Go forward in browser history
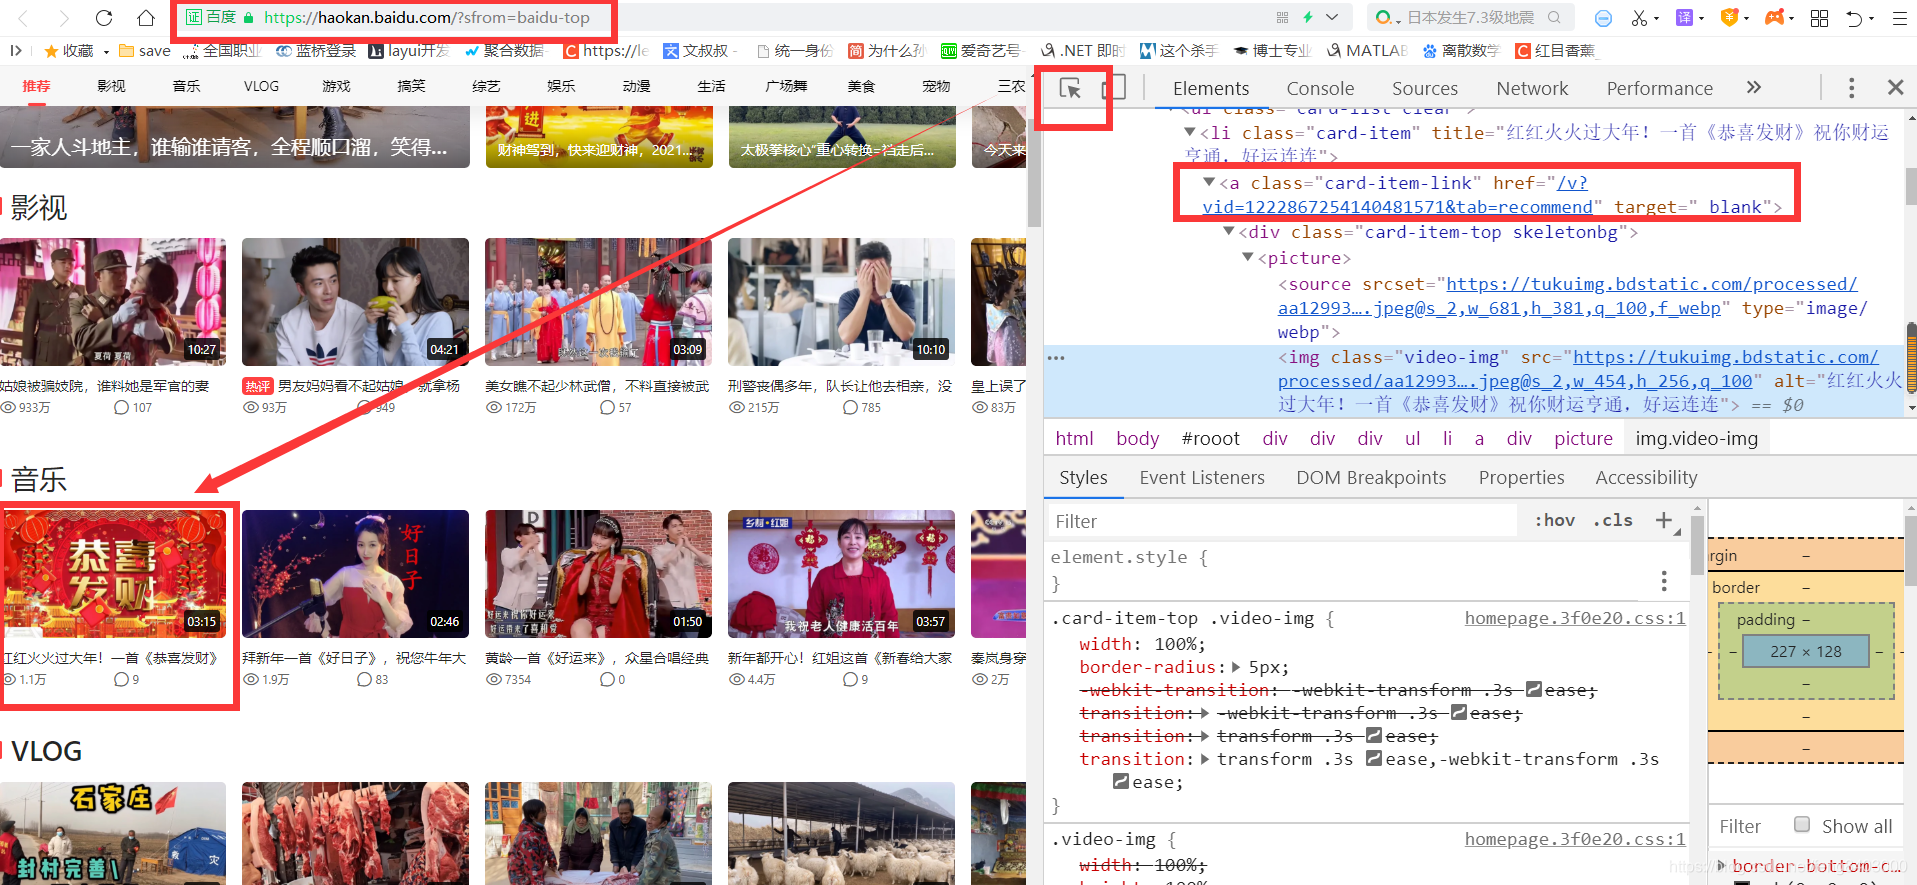Screen dimensions: 1917x885 click(x=64, y=18)
